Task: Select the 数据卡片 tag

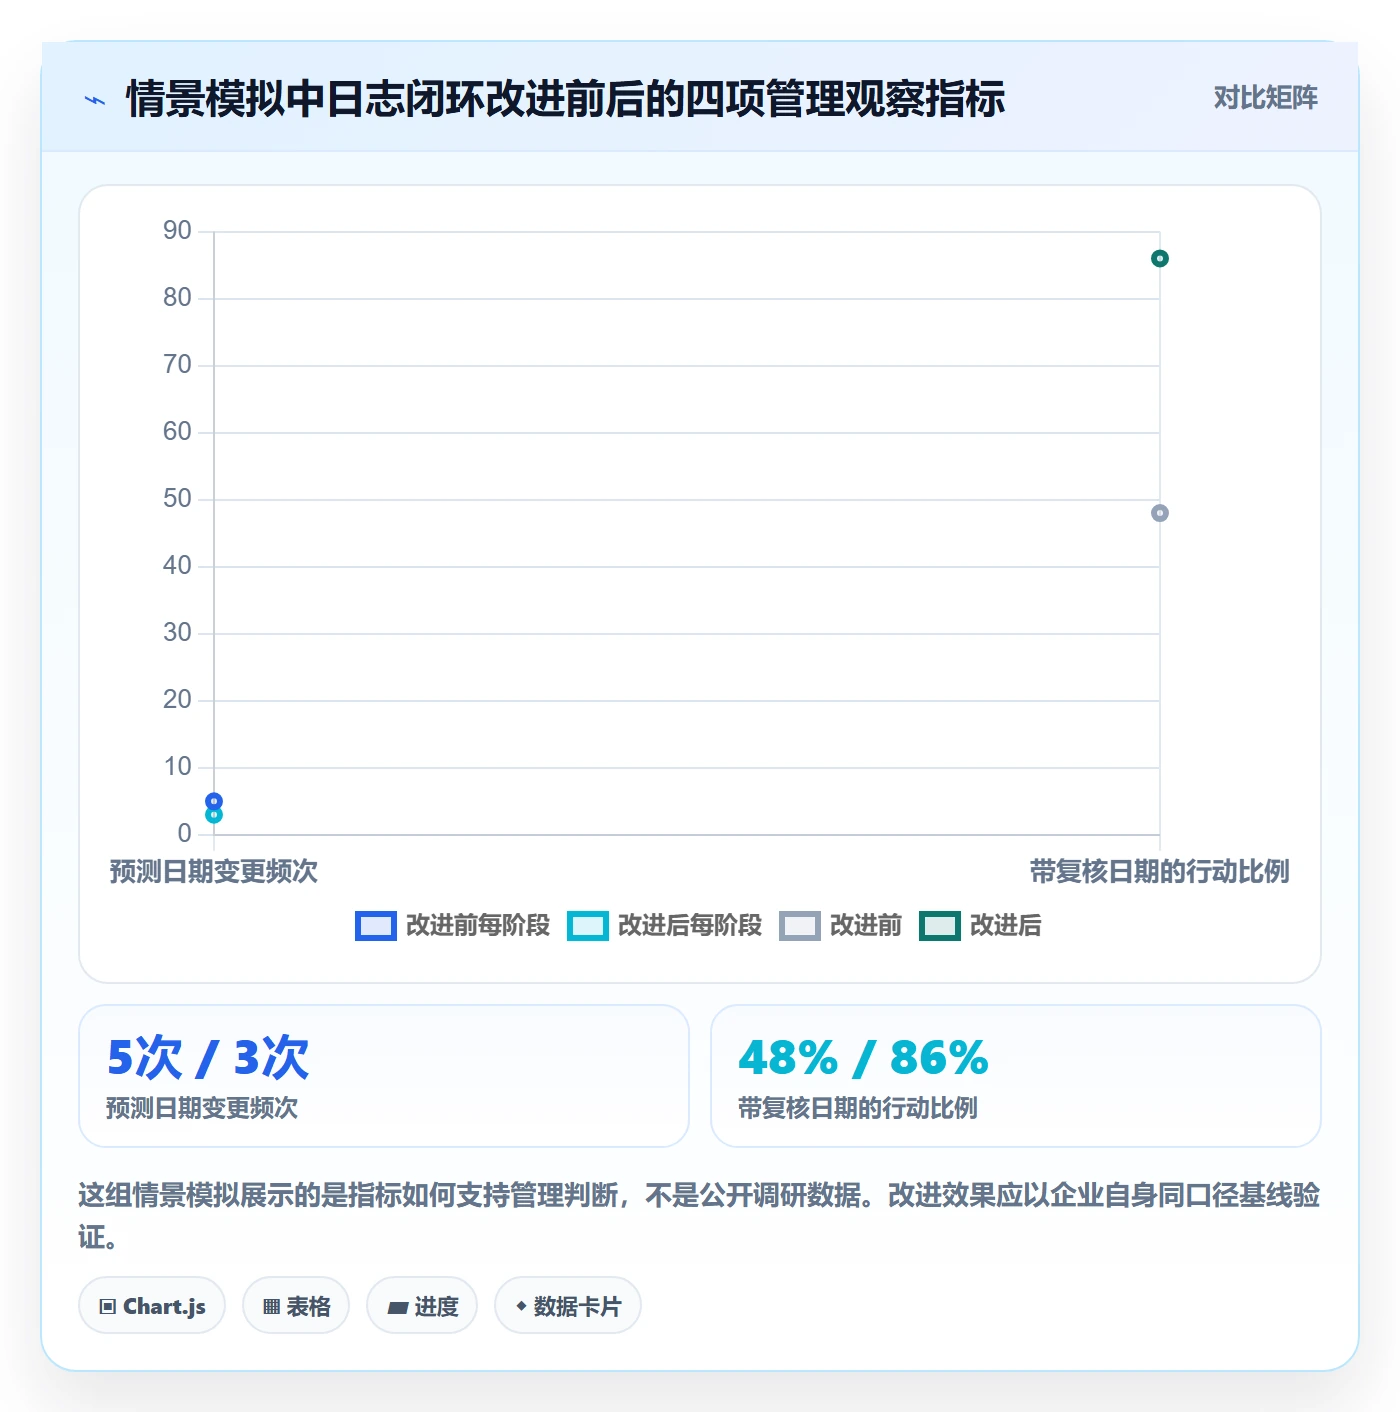Action: 568,1305
